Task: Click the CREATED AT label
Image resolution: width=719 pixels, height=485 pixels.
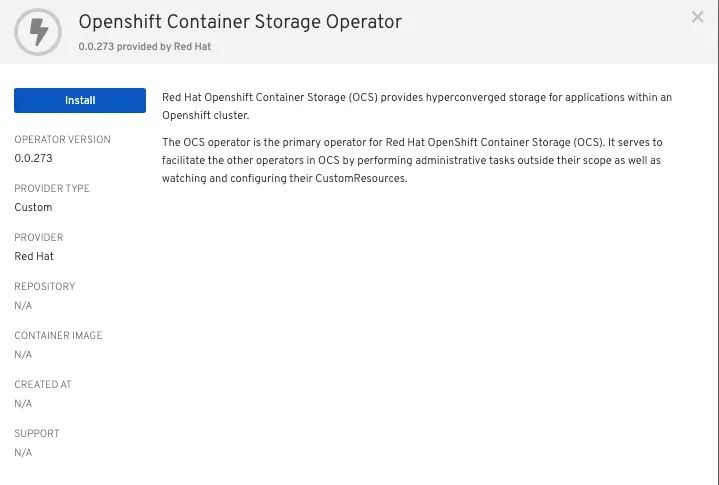Action: point(43,385)
